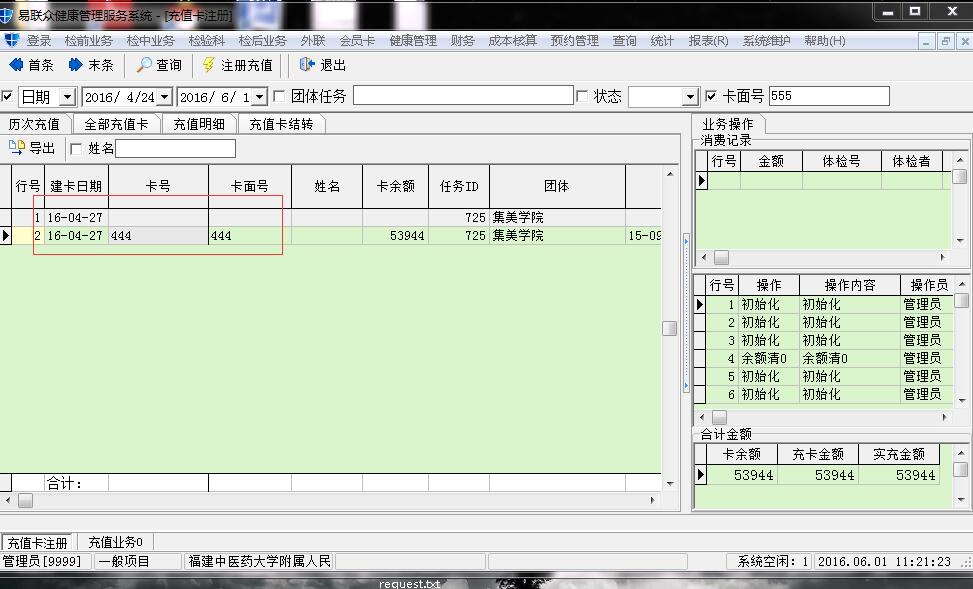Image resolution: width=973 pixels, height=589 pixels.
Task: Select card number 444 in 卡号 column
Action: (x=158, y=236)
